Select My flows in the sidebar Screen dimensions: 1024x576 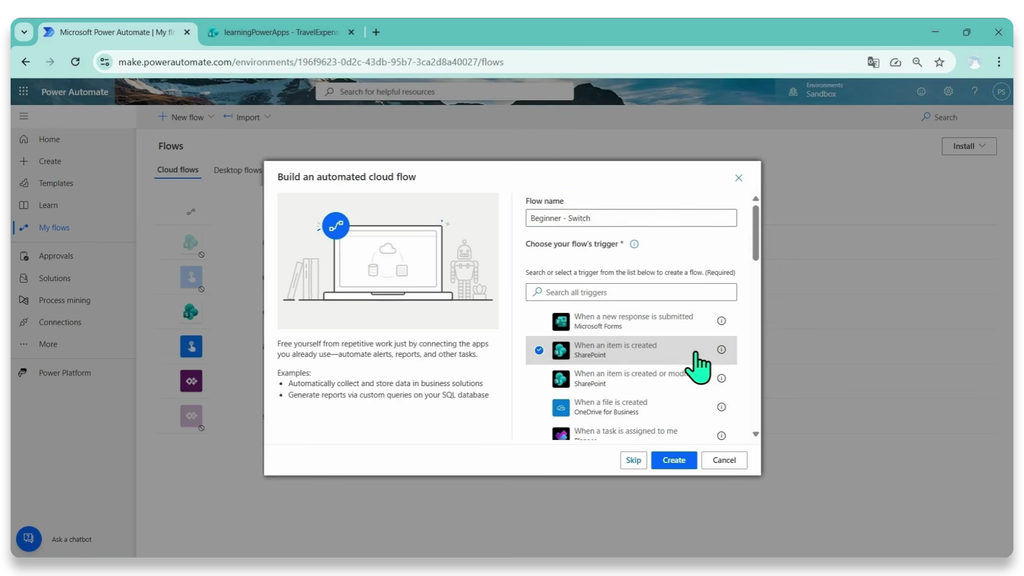pos(54,227)
